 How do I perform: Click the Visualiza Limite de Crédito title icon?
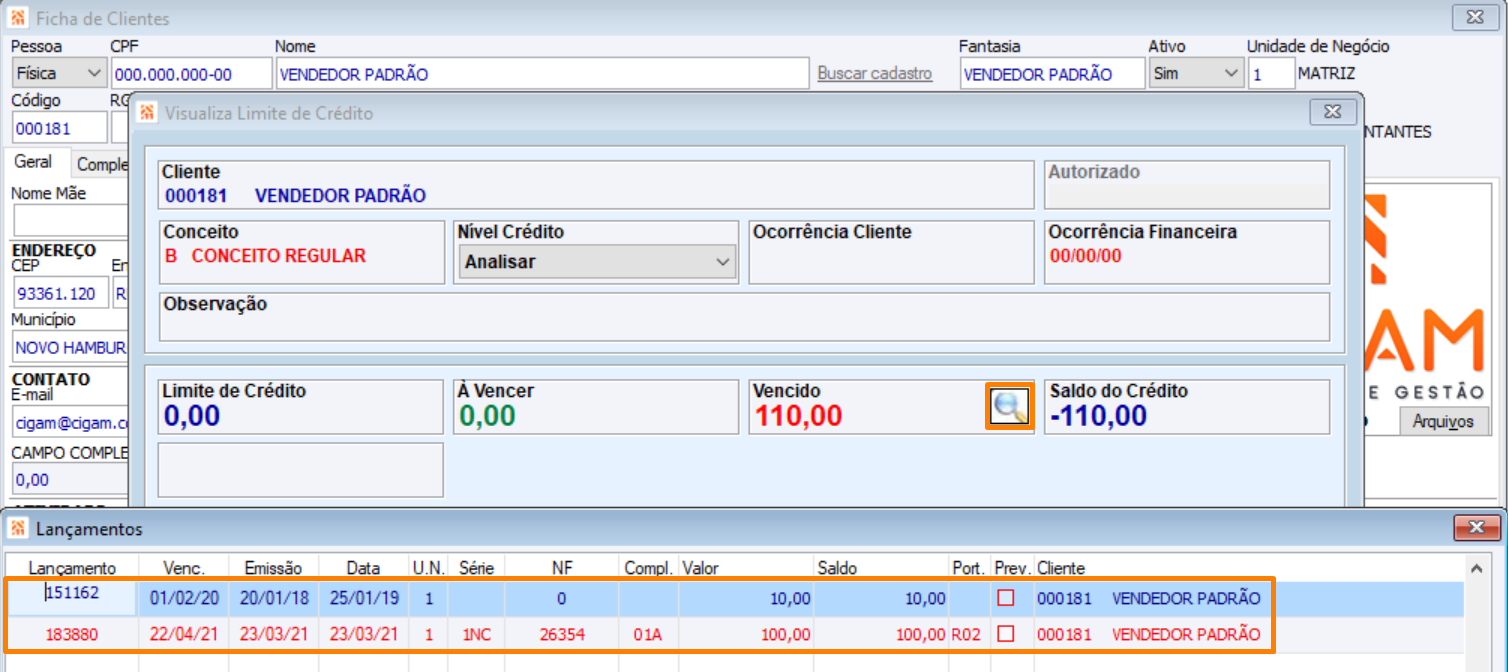tap(147, 112)
